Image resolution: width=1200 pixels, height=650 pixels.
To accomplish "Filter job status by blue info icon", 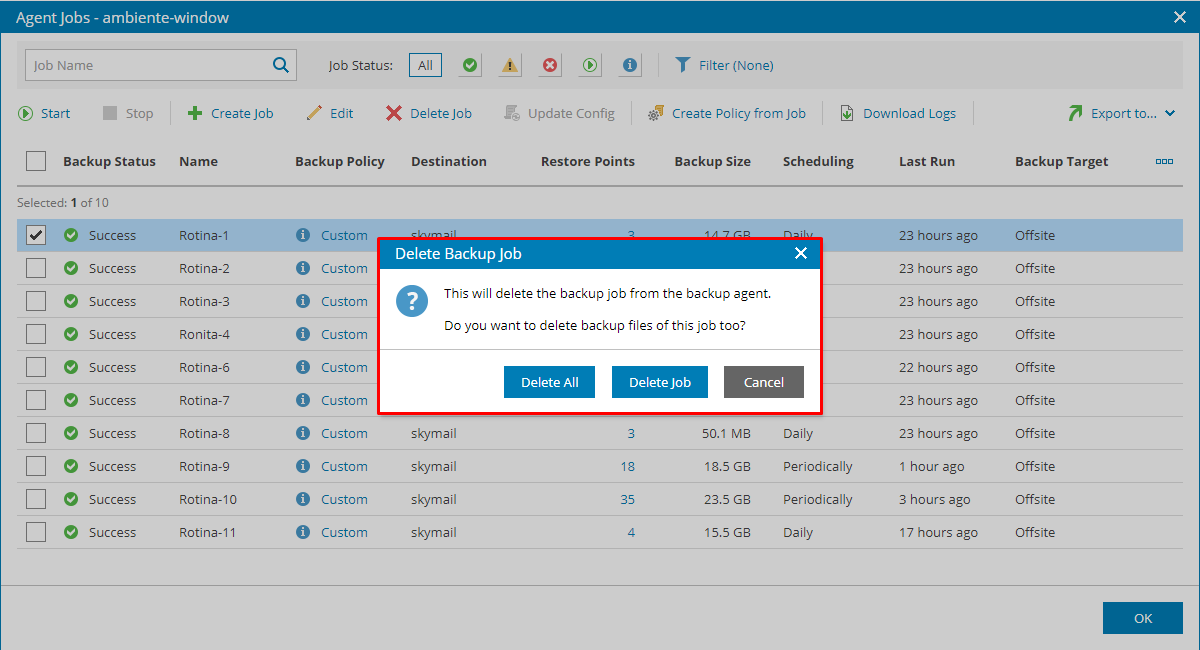I will [x=630, y=65].
